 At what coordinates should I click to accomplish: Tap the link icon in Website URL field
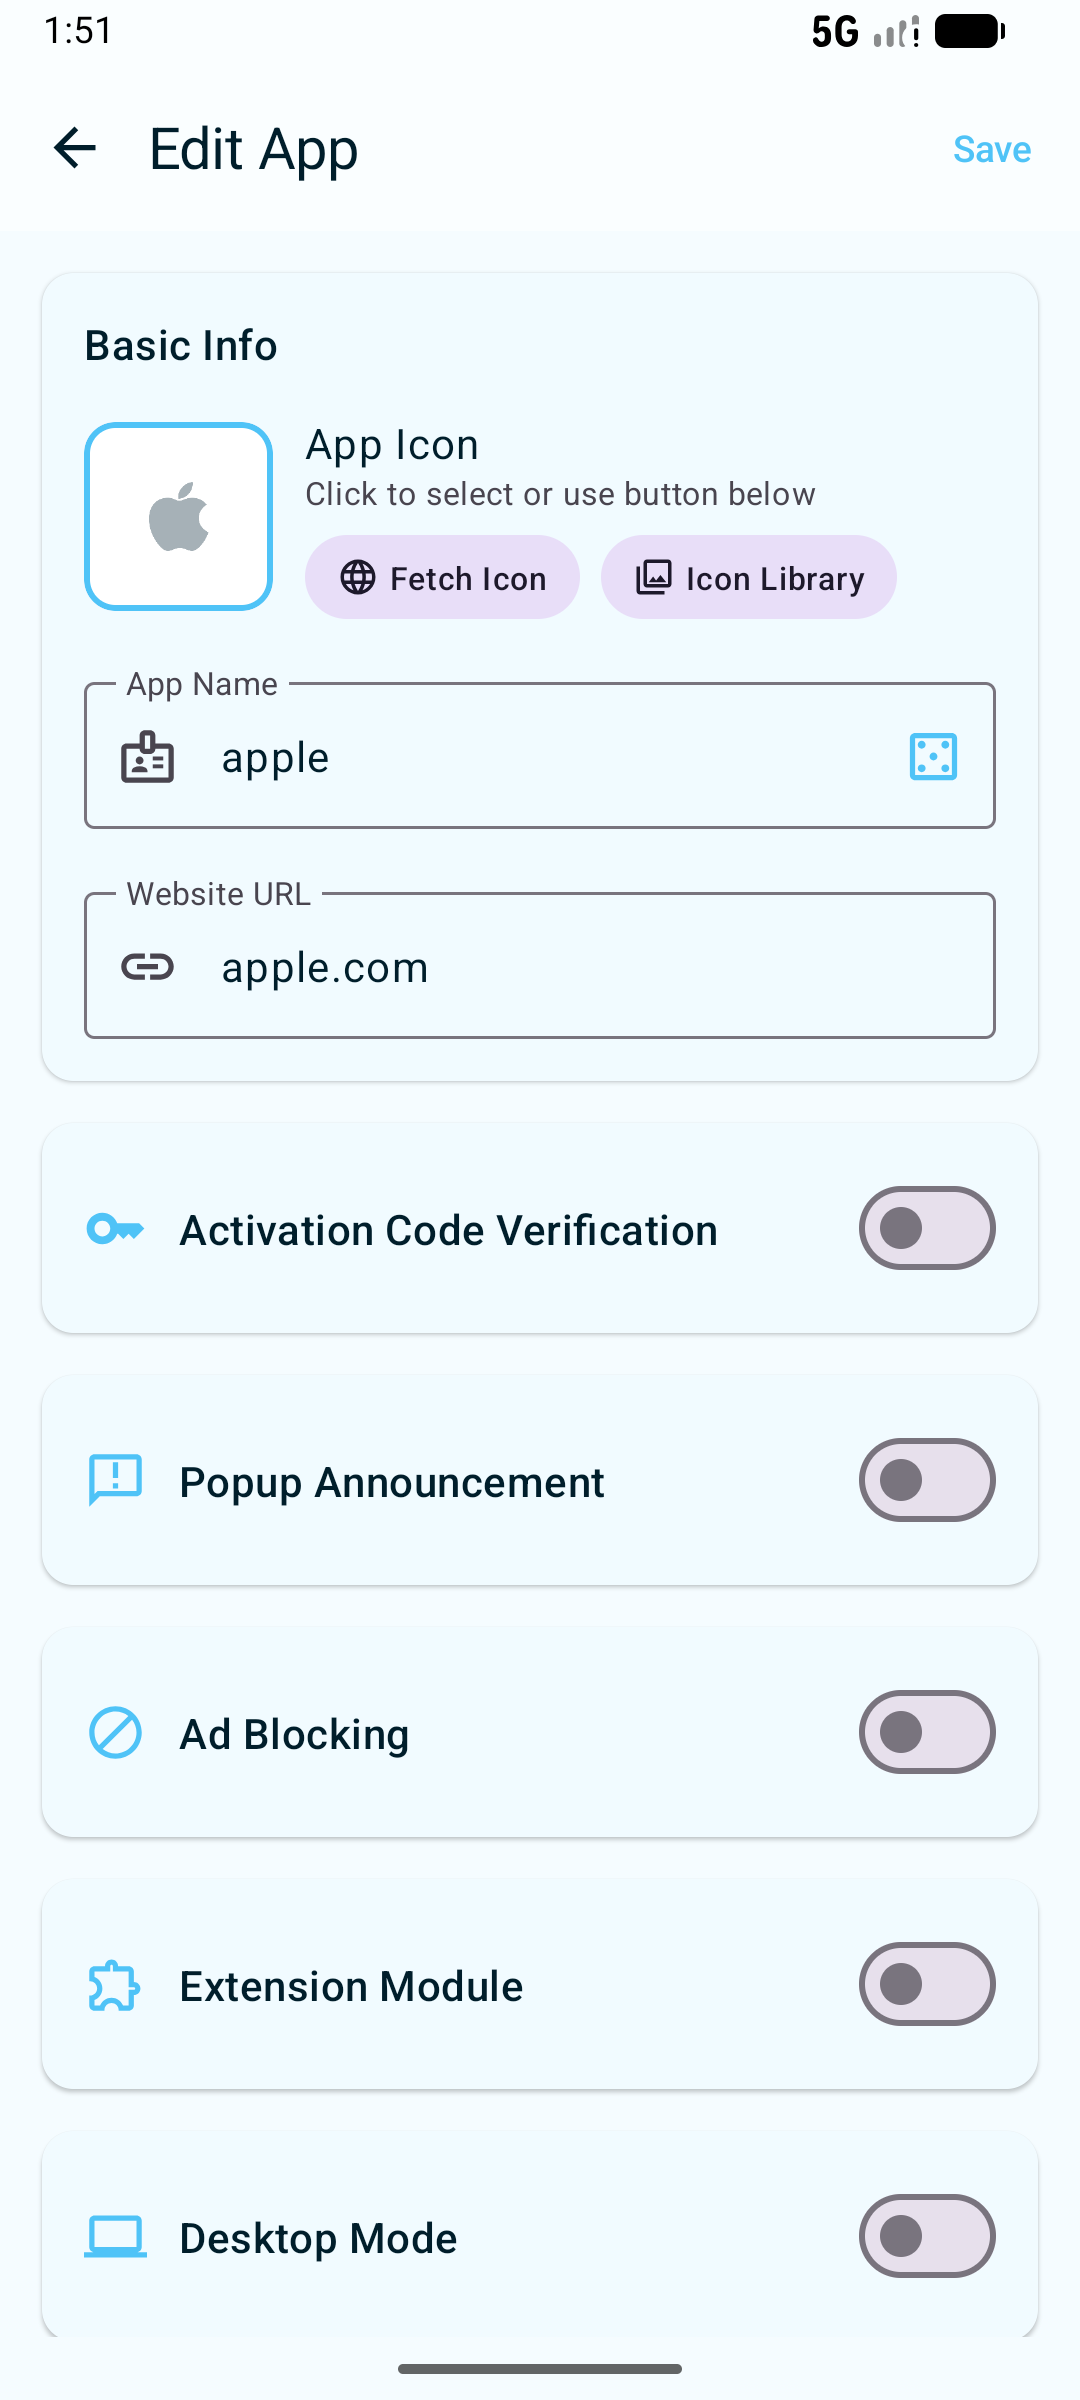coord(147,967)
